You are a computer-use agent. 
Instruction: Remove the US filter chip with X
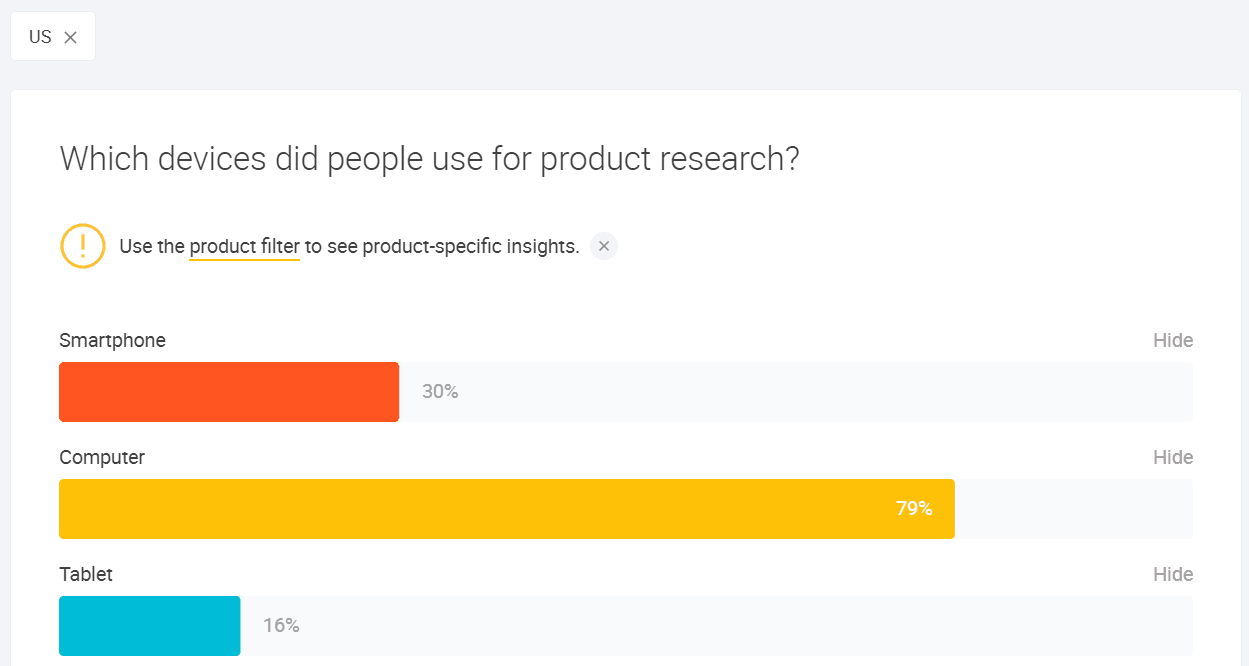tap(70, 37)
